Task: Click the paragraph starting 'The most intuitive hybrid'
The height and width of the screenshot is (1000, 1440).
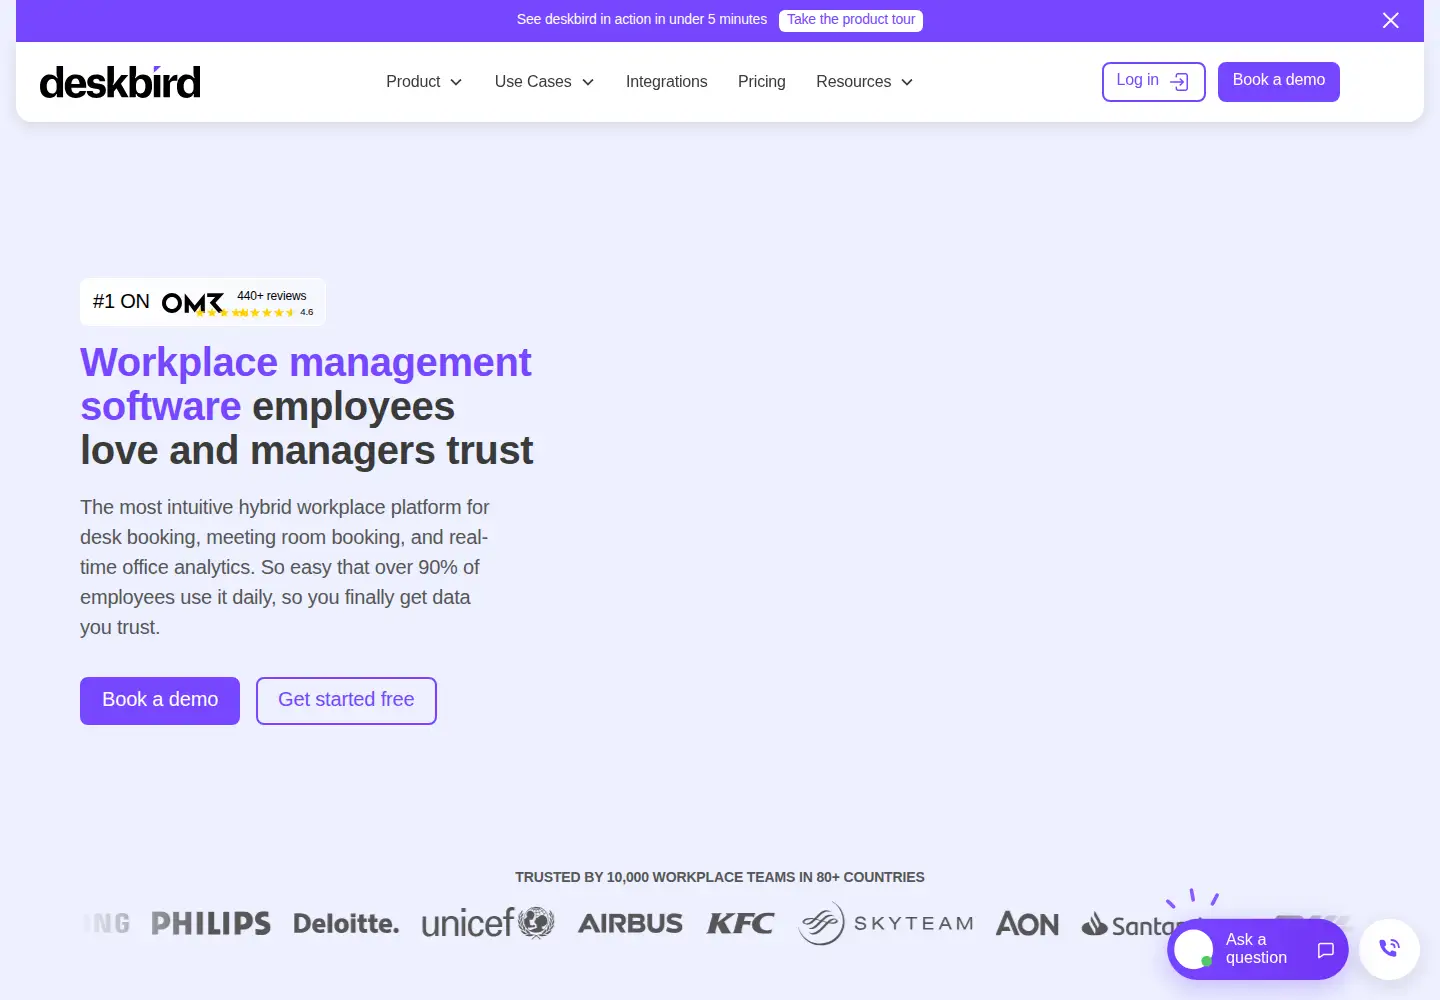Action: tap(285, 567)
